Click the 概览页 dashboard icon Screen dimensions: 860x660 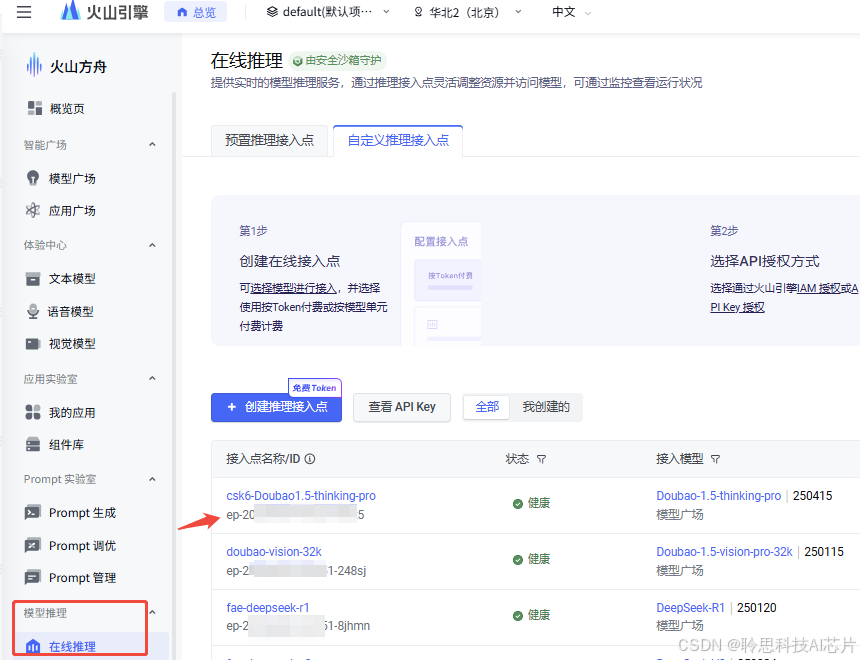[x=35, y=108]
